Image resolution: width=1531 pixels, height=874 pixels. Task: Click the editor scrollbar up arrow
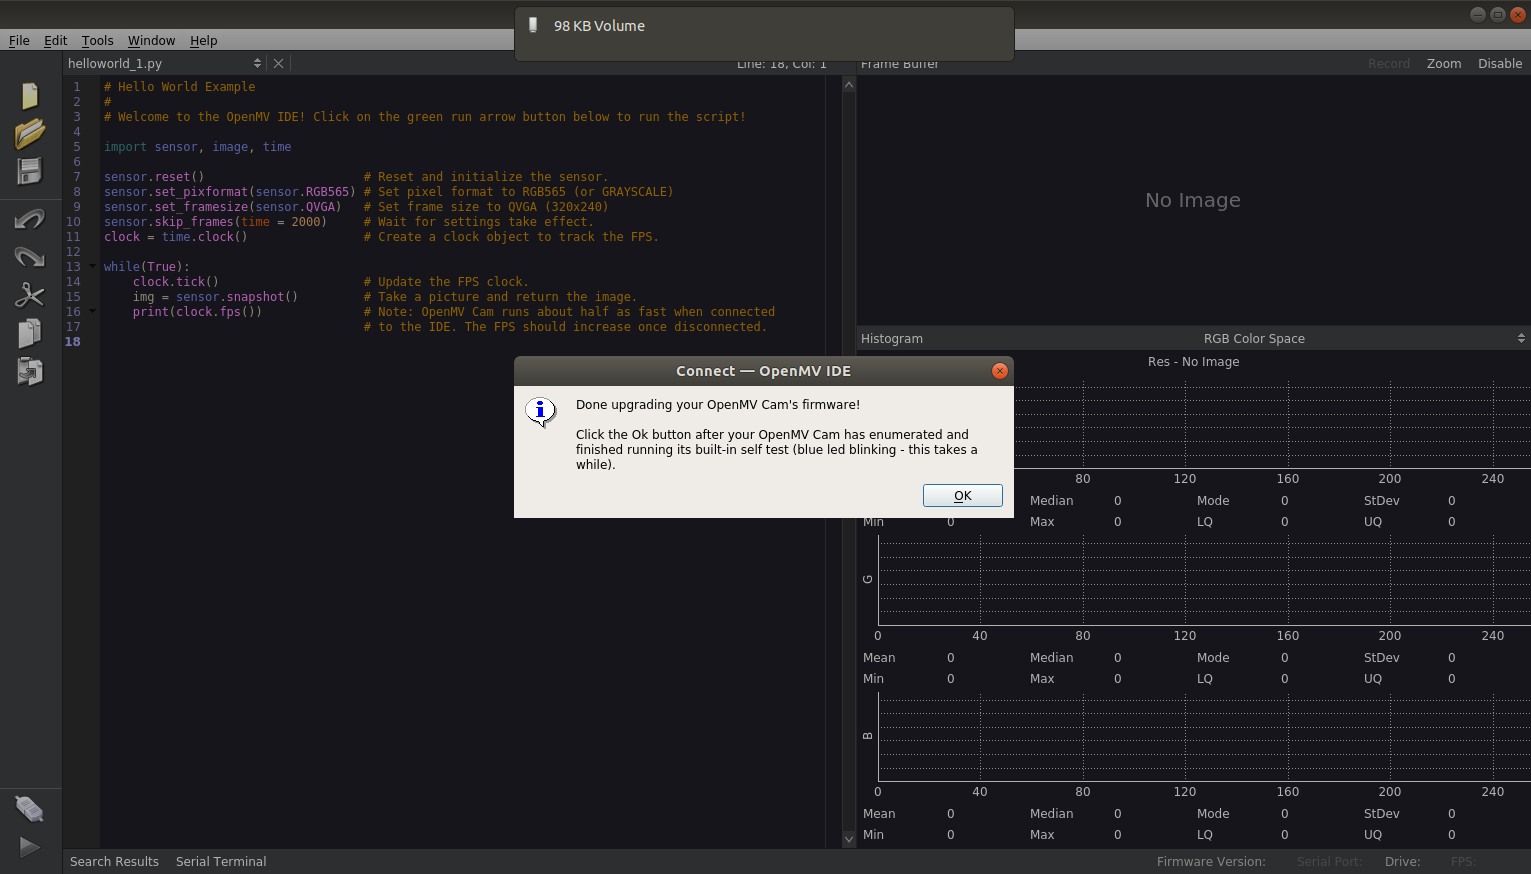[849, 85]
